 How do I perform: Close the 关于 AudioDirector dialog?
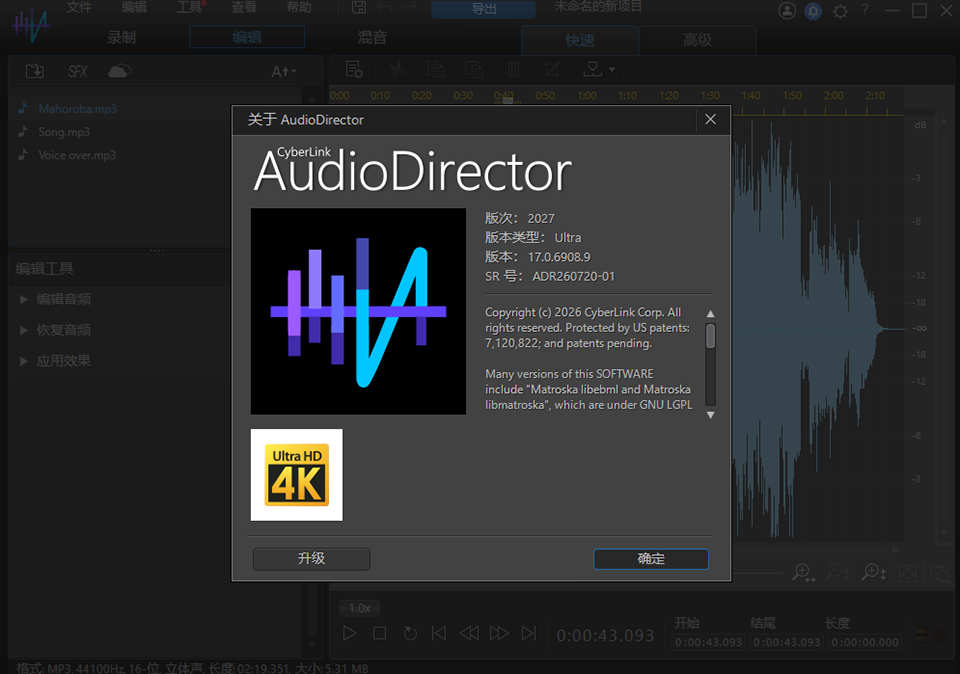coord(710,119)
